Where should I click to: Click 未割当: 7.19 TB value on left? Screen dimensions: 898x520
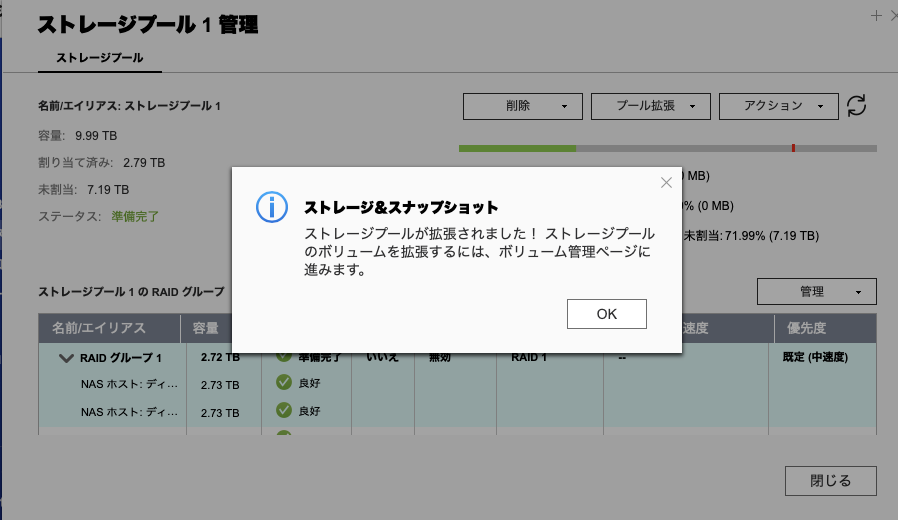click(108, 190)
